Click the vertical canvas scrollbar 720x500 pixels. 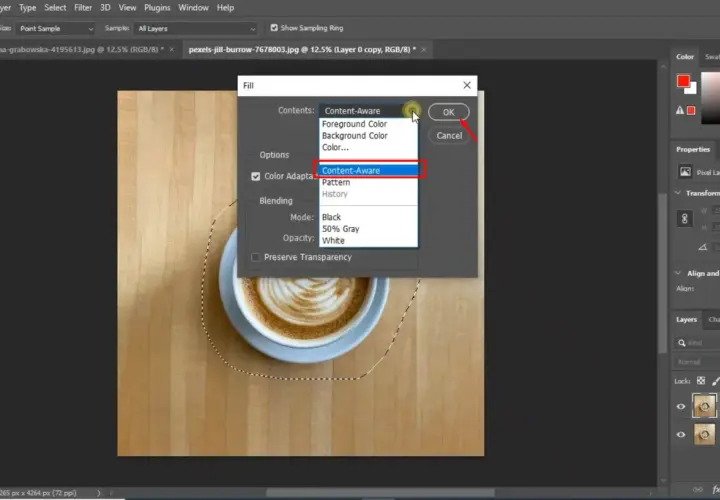click(x=663, y=273)
